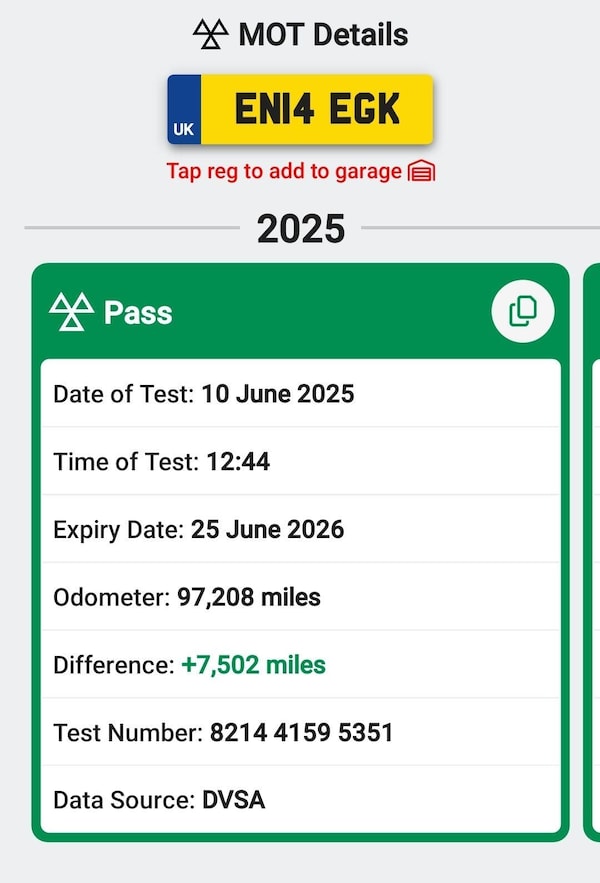Viewport: 600px width, 883px height.
Task: Click the 'Tap reg to add to garage' link
Action: tap(284, 171)
